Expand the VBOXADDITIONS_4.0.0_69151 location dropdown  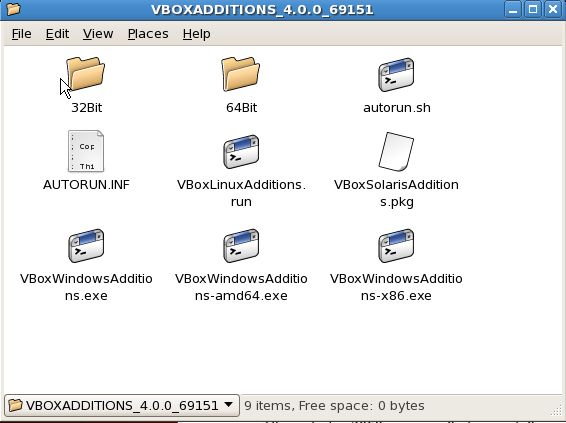click(x=122, y=405)
